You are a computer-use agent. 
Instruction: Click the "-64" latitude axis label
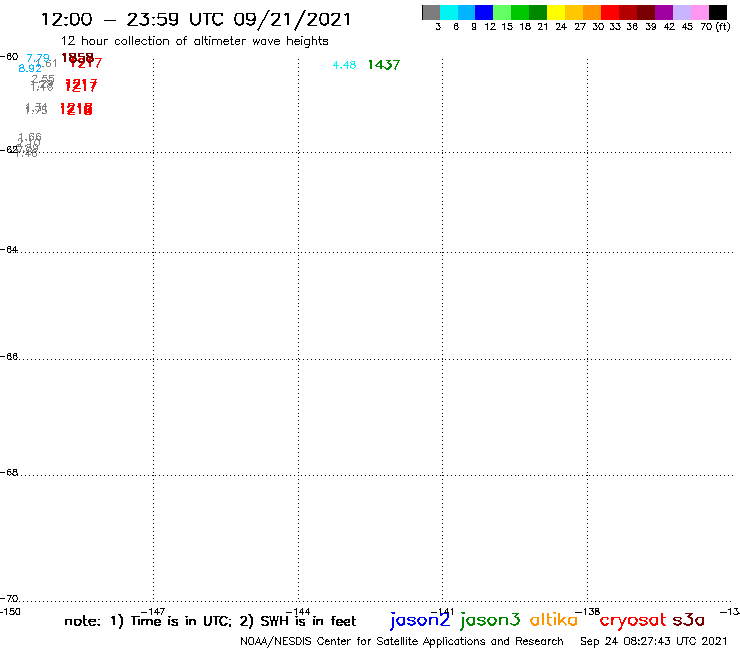[x=9, y=249]
